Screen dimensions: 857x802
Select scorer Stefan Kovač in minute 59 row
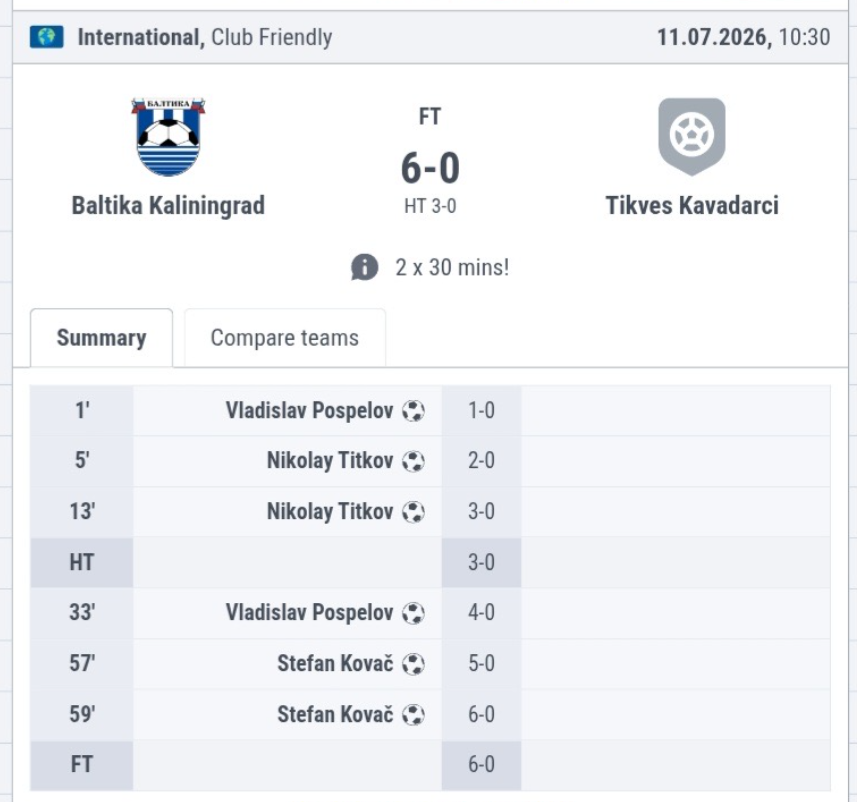[x=335, y=715]
